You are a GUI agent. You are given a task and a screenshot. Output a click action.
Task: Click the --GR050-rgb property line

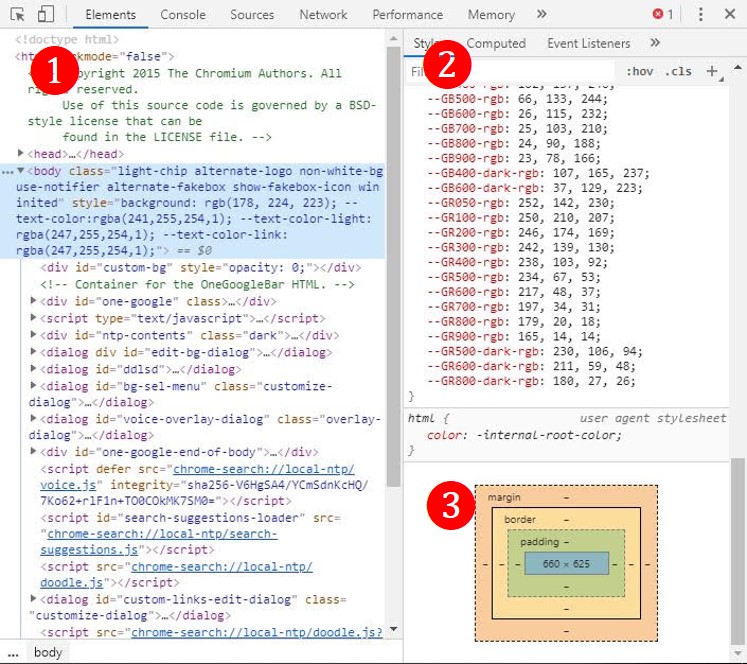coord(521,202)
